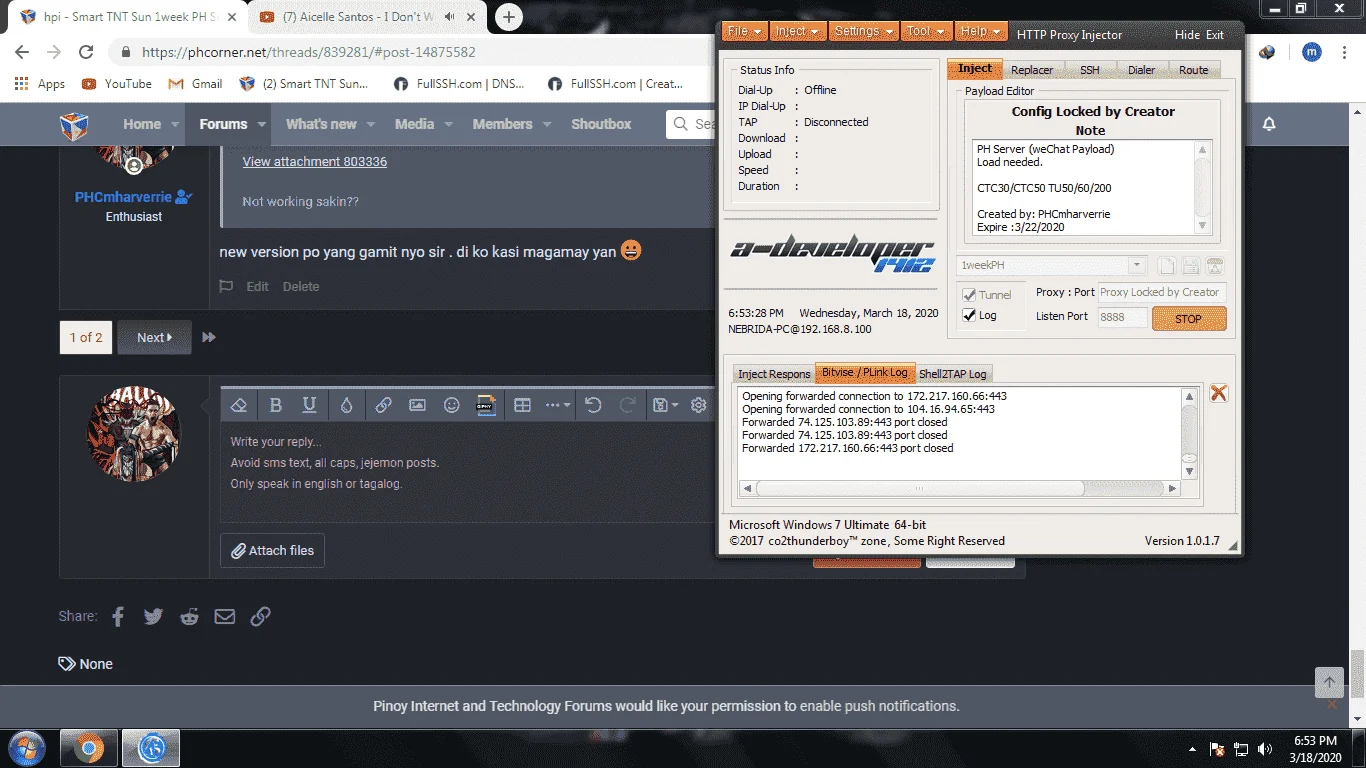The height and width of the screenshot is (768, 1366).
Task: Insert a table in the reply
Action: coord(522,405)
